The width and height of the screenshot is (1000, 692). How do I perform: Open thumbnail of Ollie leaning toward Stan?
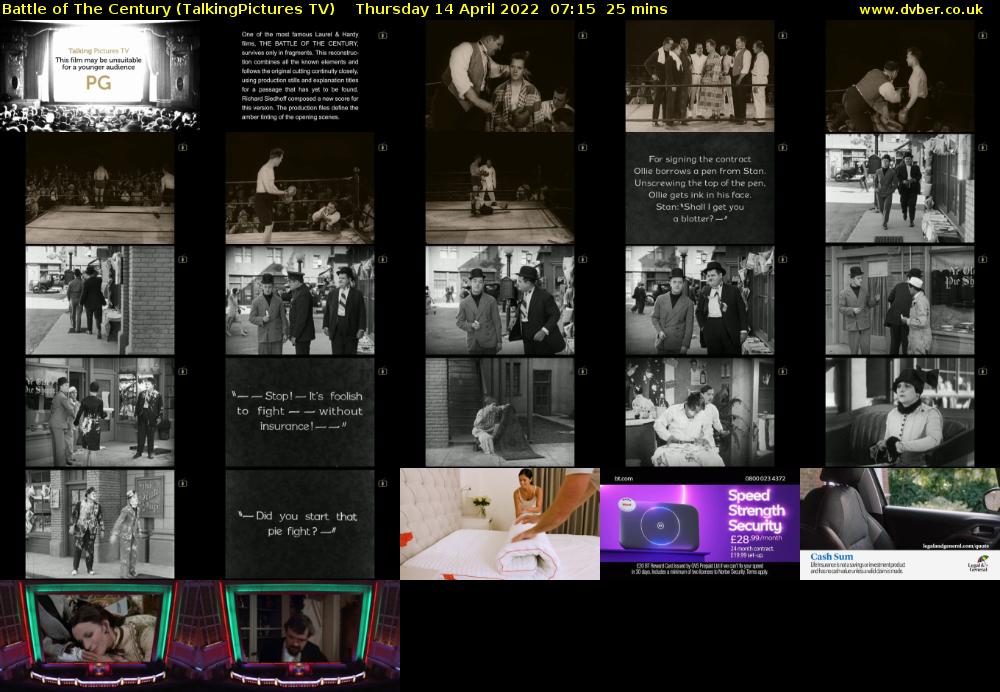500,300
